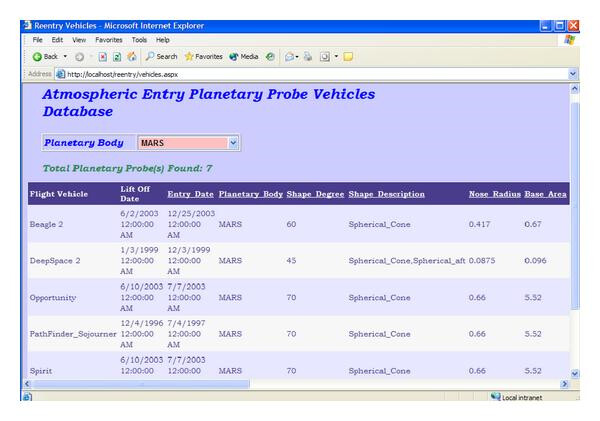Go to the Home page icon
The width and height of the screenshot is (600, 421).
[132, 57]
